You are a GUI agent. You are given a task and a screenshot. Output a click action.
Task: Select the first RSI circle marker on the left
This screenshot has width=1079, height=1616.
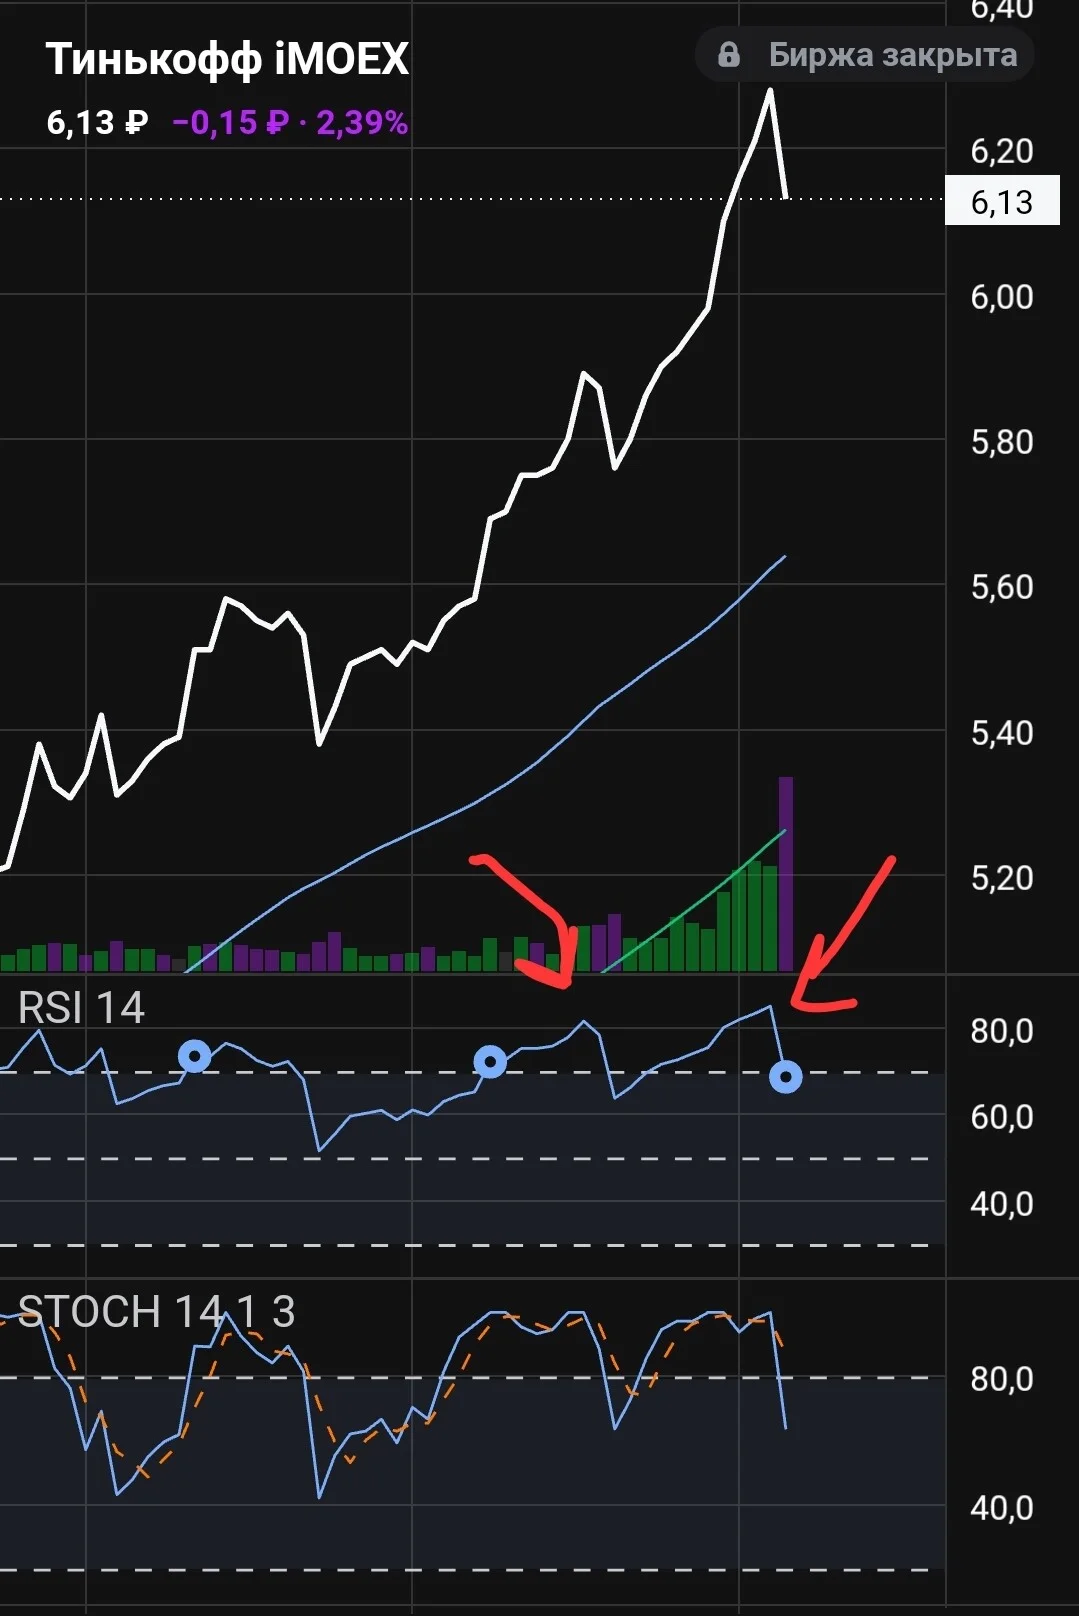pos(194,1056)
